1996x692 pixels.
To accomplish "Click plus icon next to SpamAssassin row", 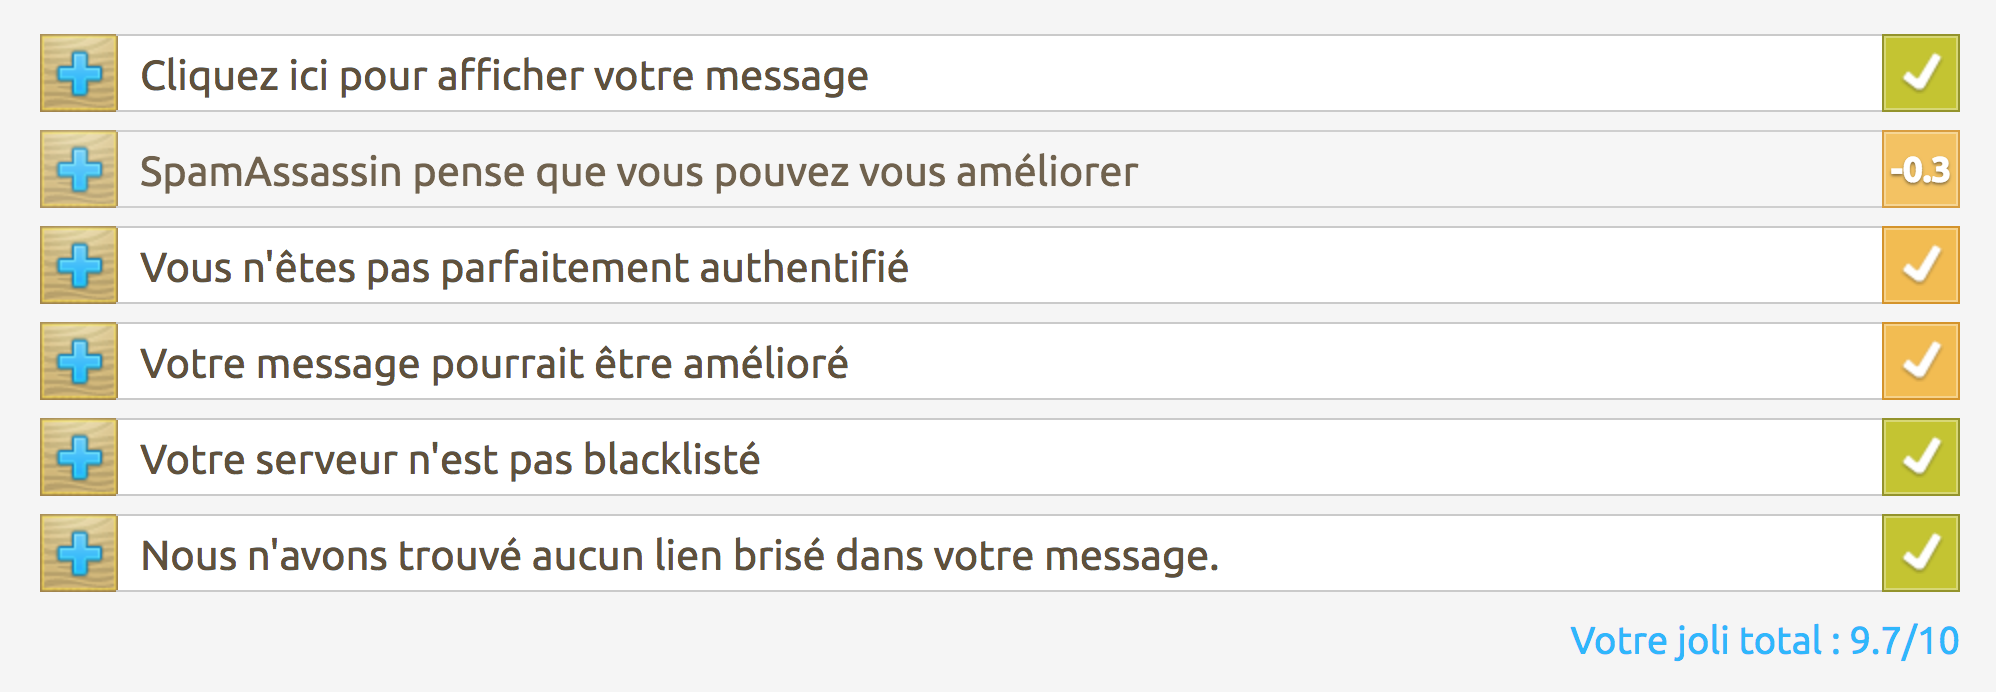I will coord(79,170).
